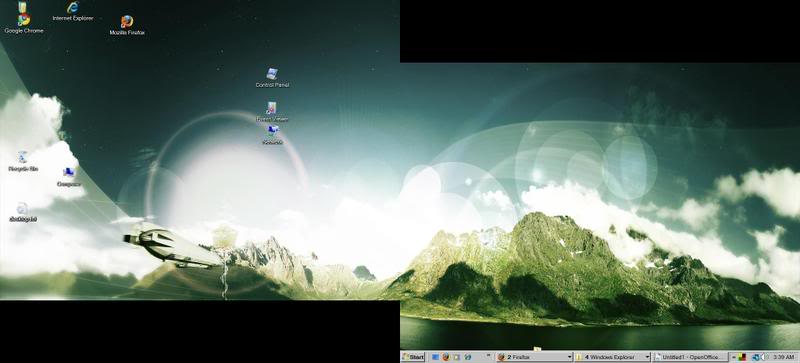
Task: Click the Show Desktop quick launch icon
Action: pos(435,357)
